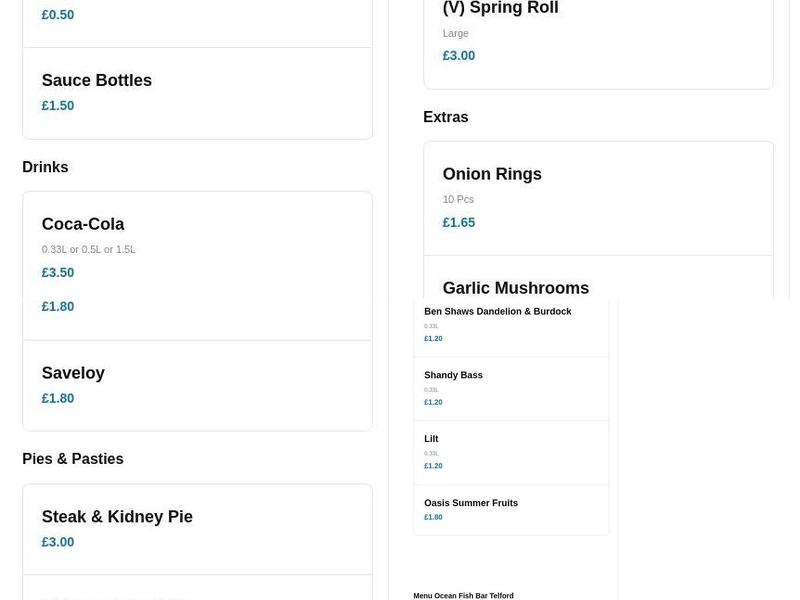This screenshot has height=600, width=800.
Task: Click the Coca-Cola size options text
Action: click(88, 250)
